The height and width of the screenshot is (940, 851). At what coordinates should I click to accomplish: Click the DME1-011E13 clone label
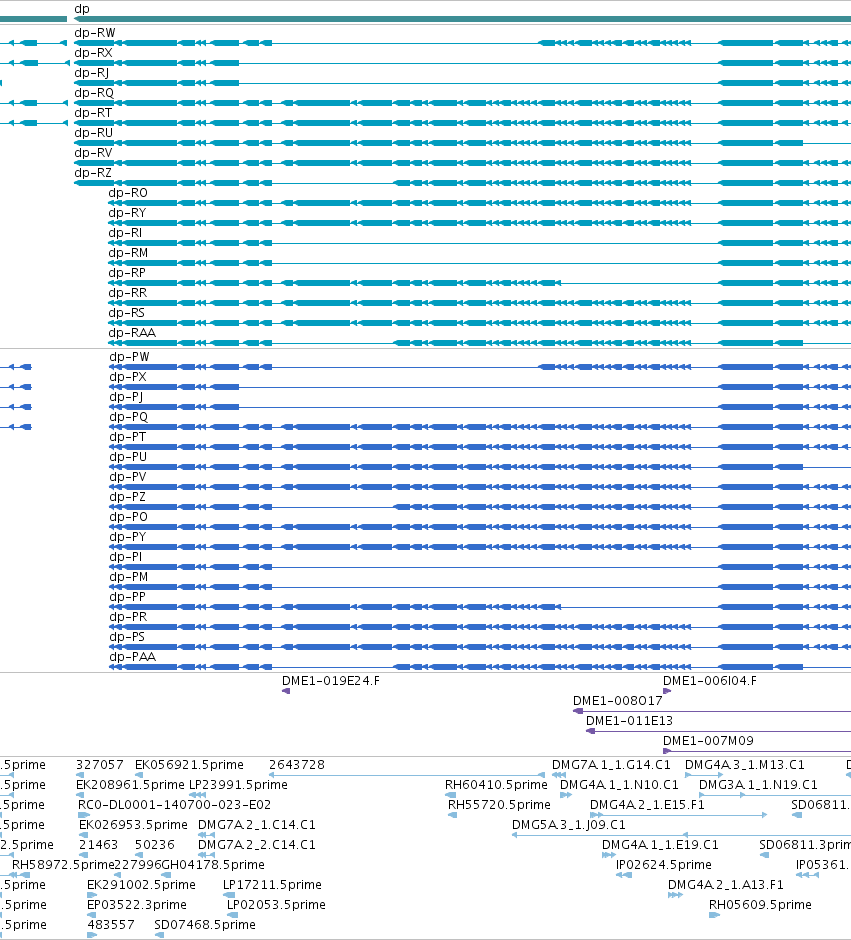(629, 721)
